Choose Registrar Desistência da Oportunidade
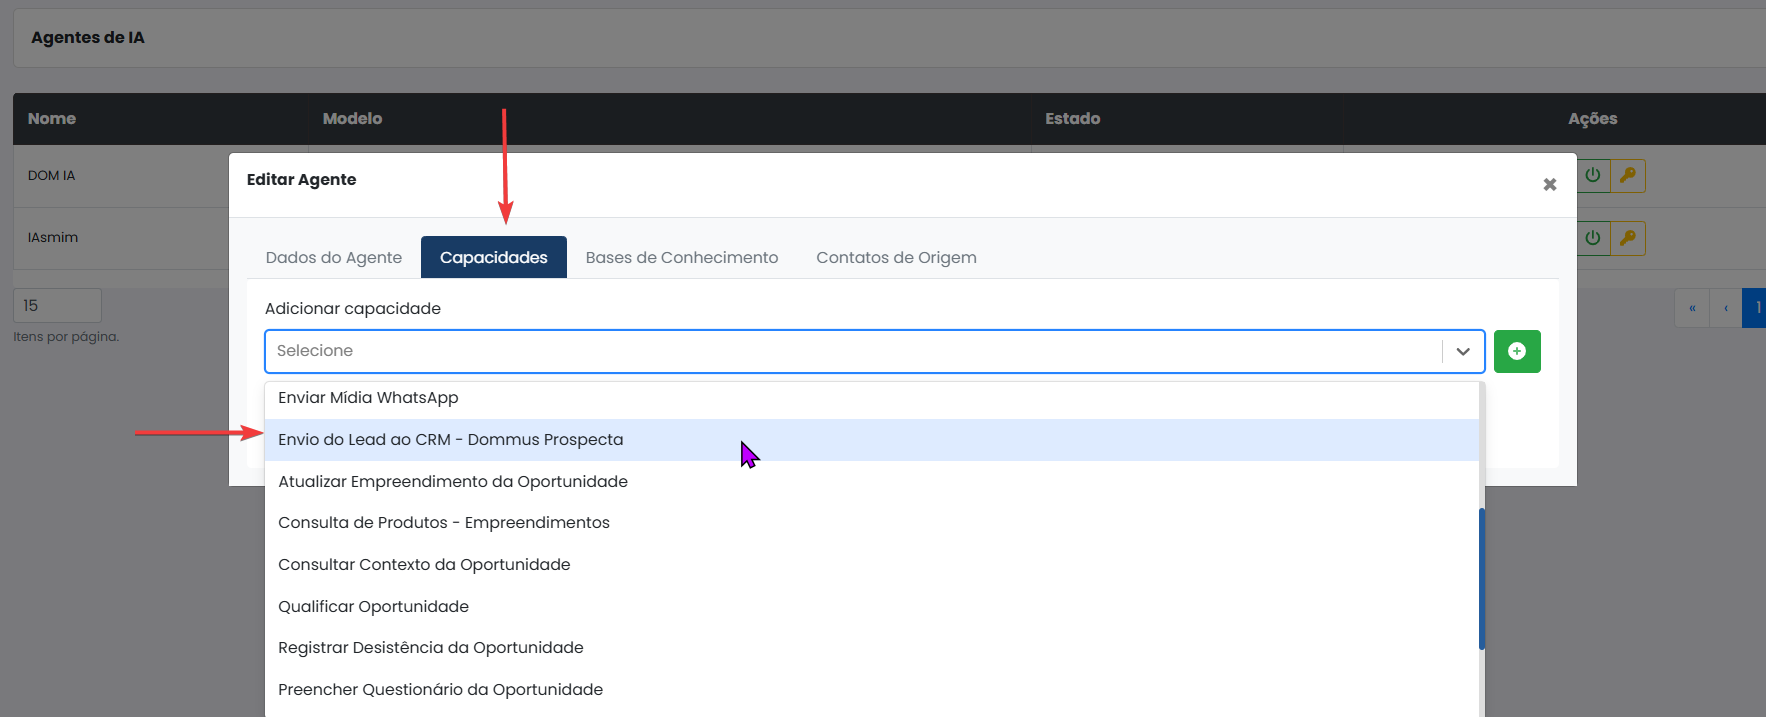1766x717 pixels. pyautogui.click(x=872, y=648)
